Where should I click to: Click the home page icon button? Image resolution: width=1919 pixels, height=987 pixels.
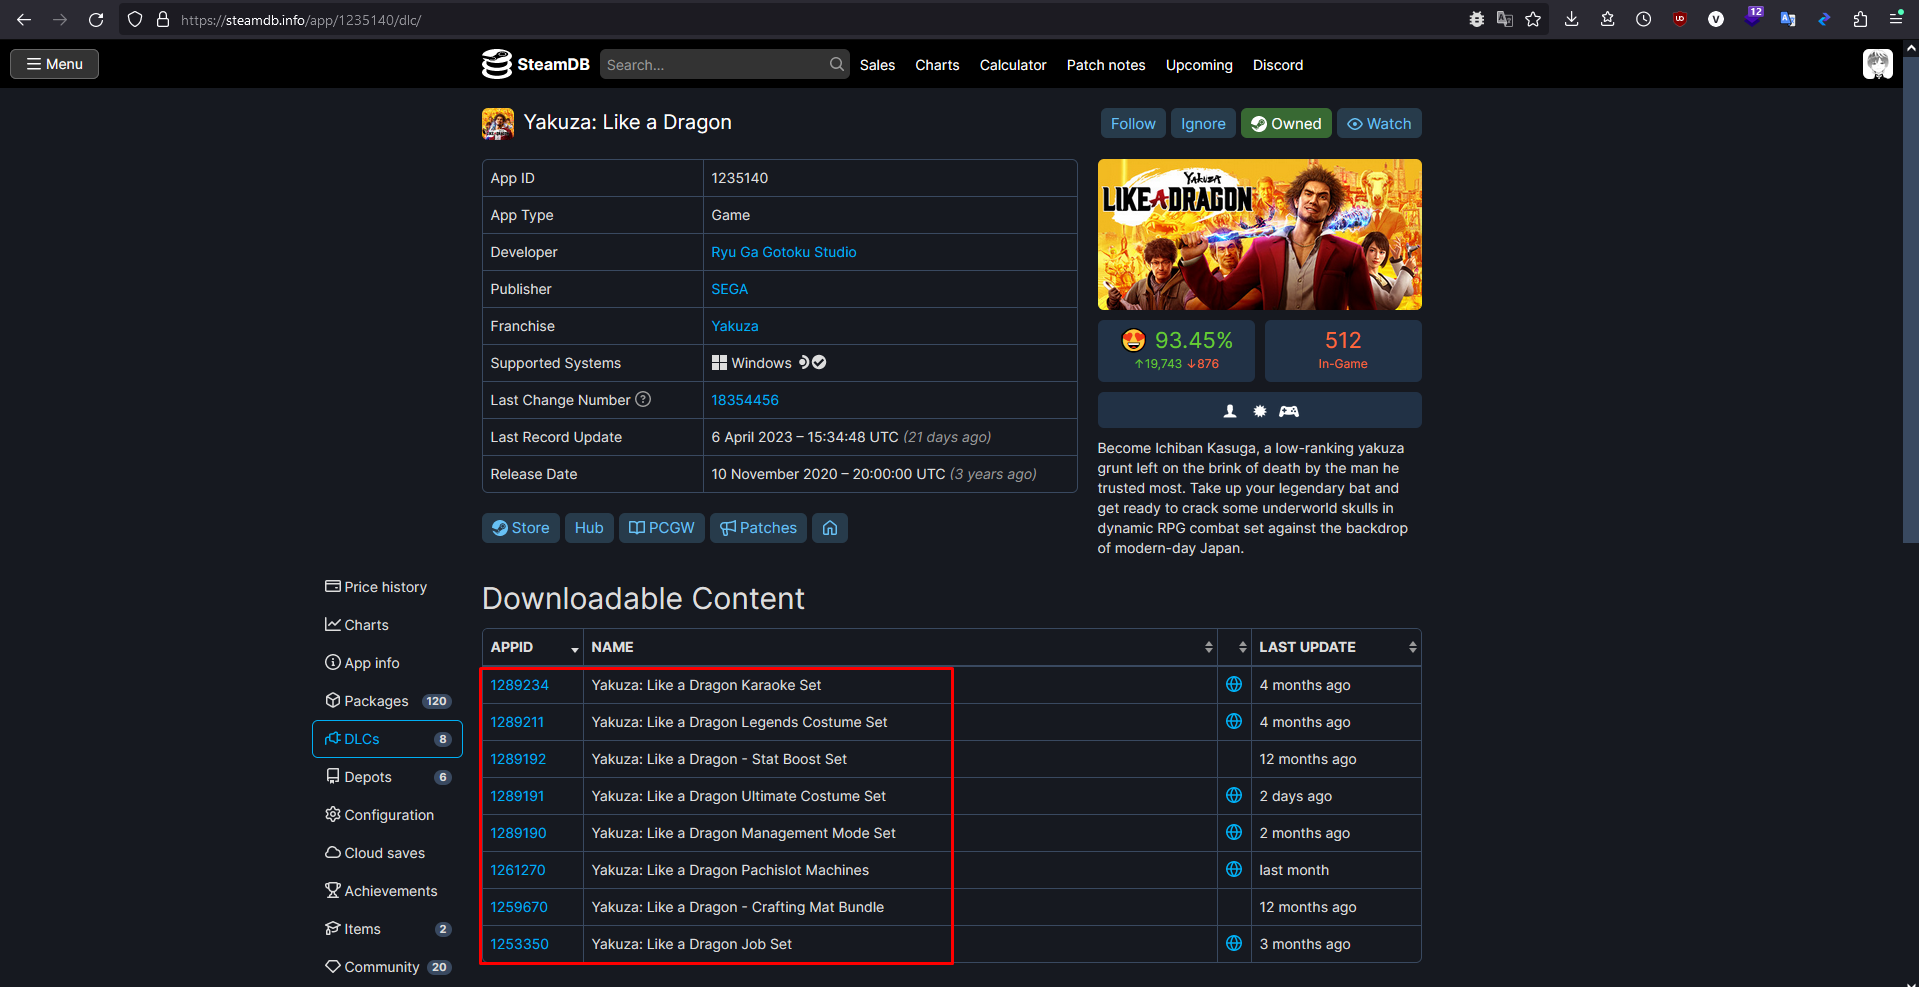coord(830,528)
